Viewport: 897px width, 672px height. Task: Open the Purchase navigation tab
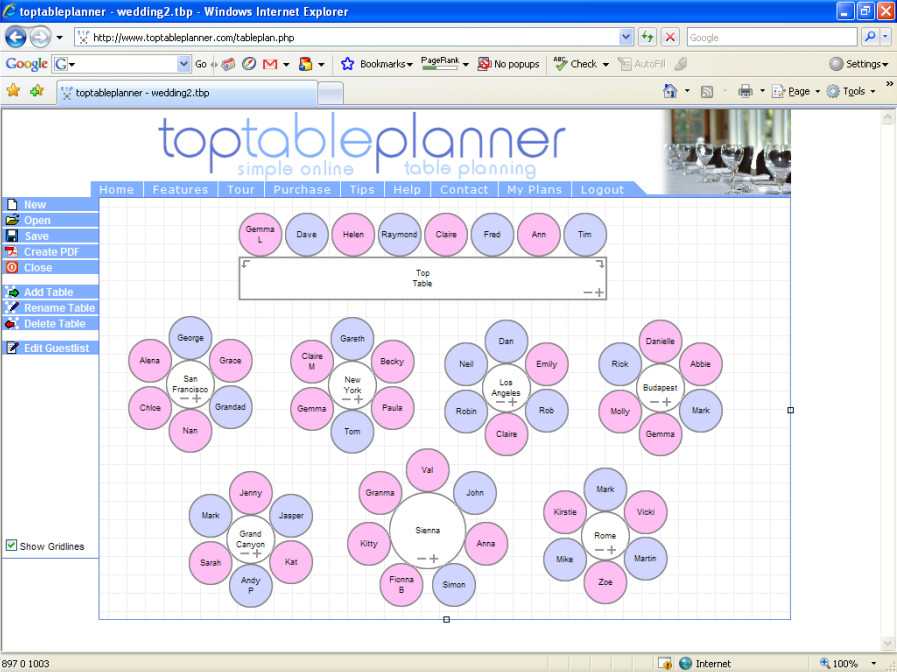[x=302, y=189]
